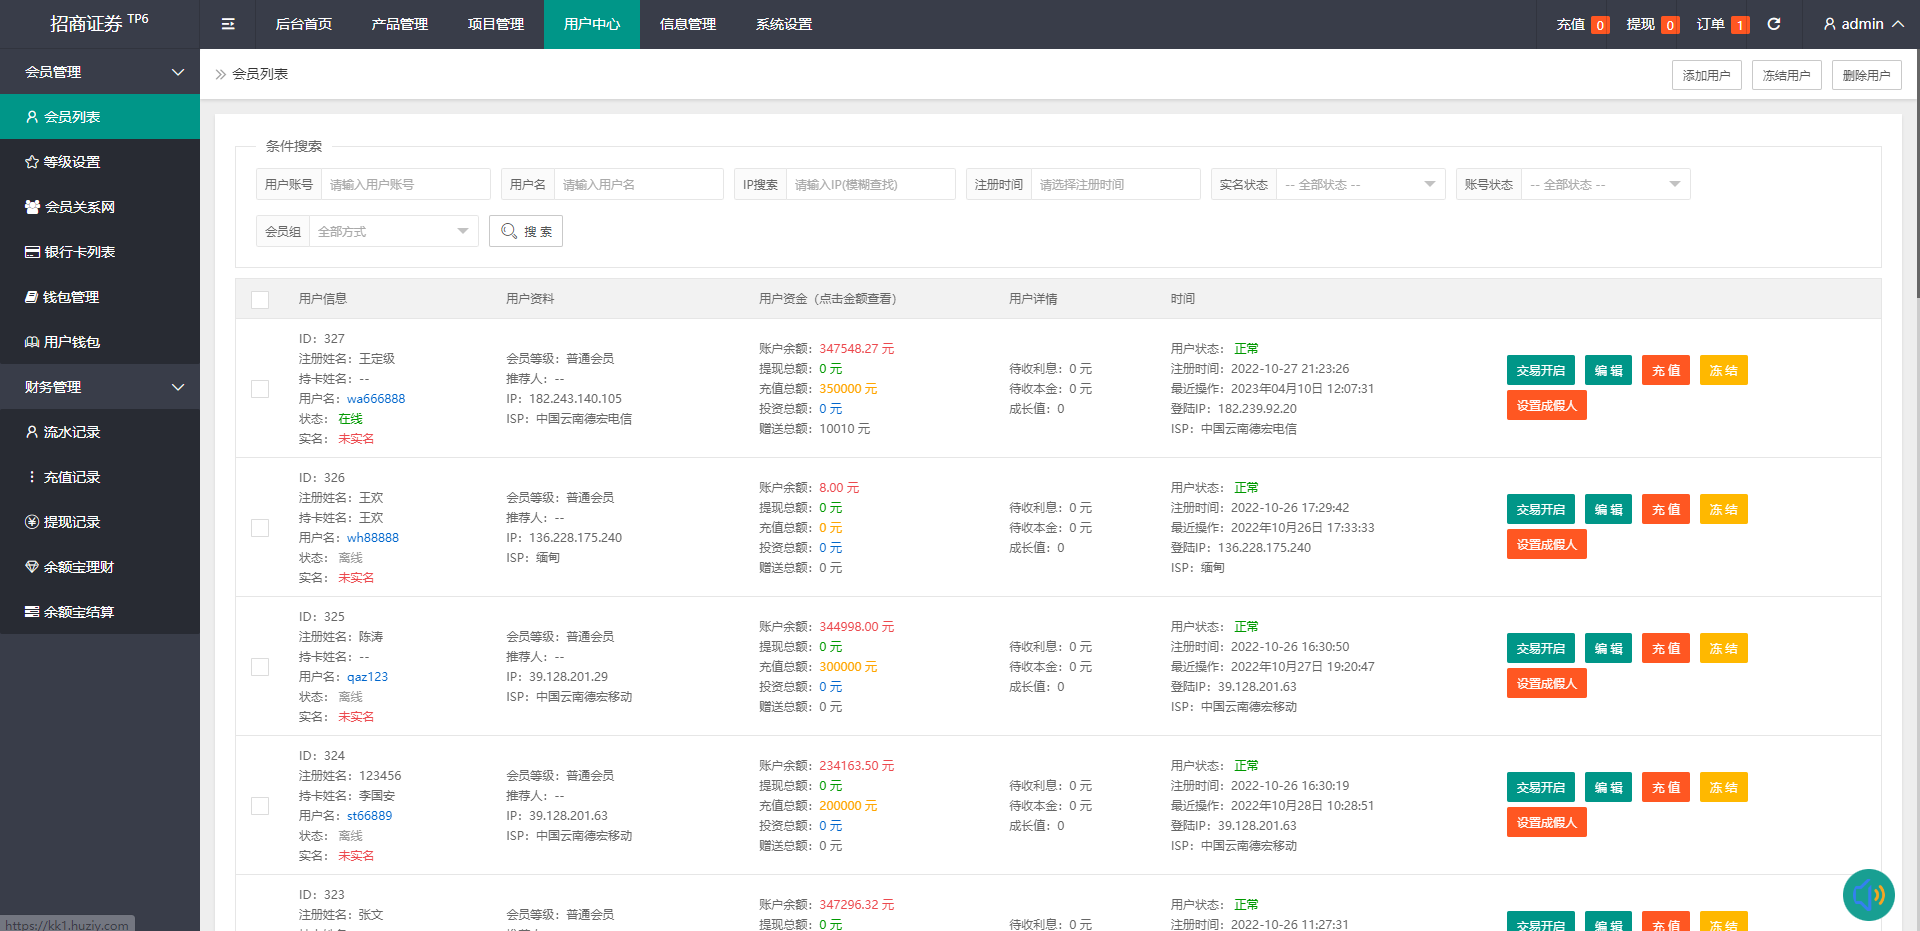Image resolution: width=1920 pixels, height=931 pixels.
Task: Open 等级设置 star icon item
Action: (x=71, y=162)
